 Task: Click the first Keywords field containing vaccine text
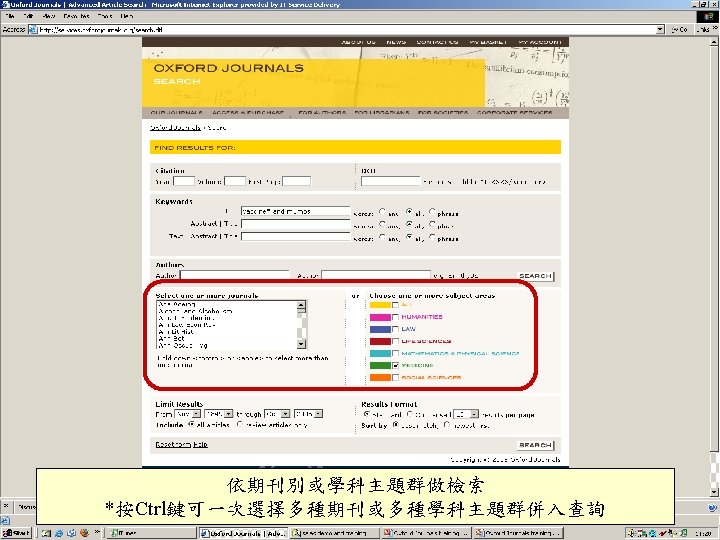296,211
